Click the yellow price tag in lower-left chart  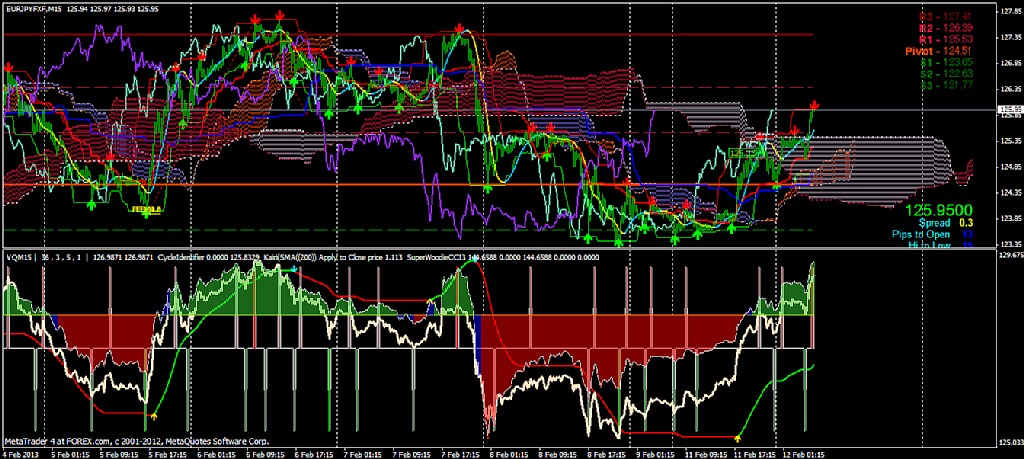click(x=146, y=211)
